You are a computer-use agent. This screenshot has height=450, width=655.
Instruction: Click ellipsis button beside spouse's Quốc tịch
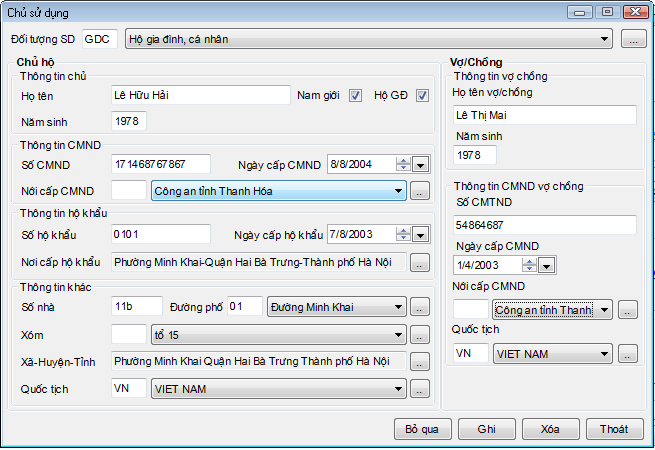[x=627, y=353]
